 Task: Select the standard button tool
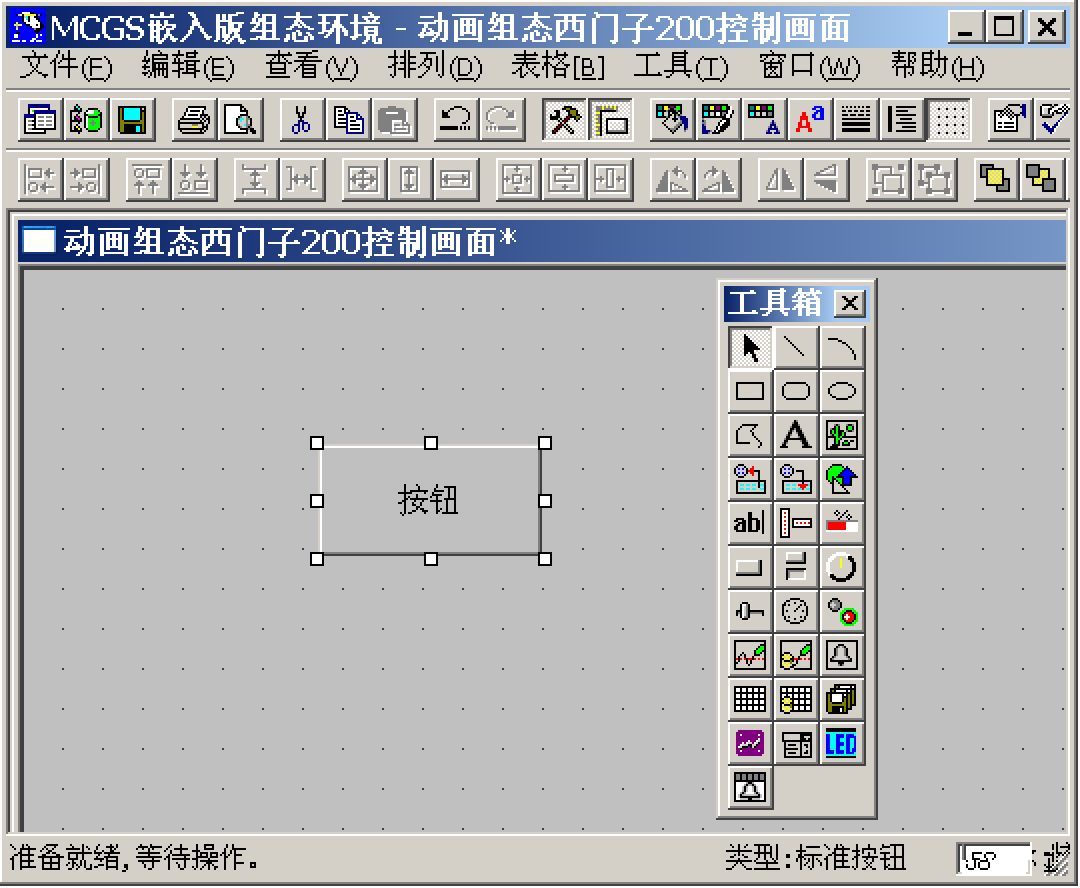coord(750,568)
